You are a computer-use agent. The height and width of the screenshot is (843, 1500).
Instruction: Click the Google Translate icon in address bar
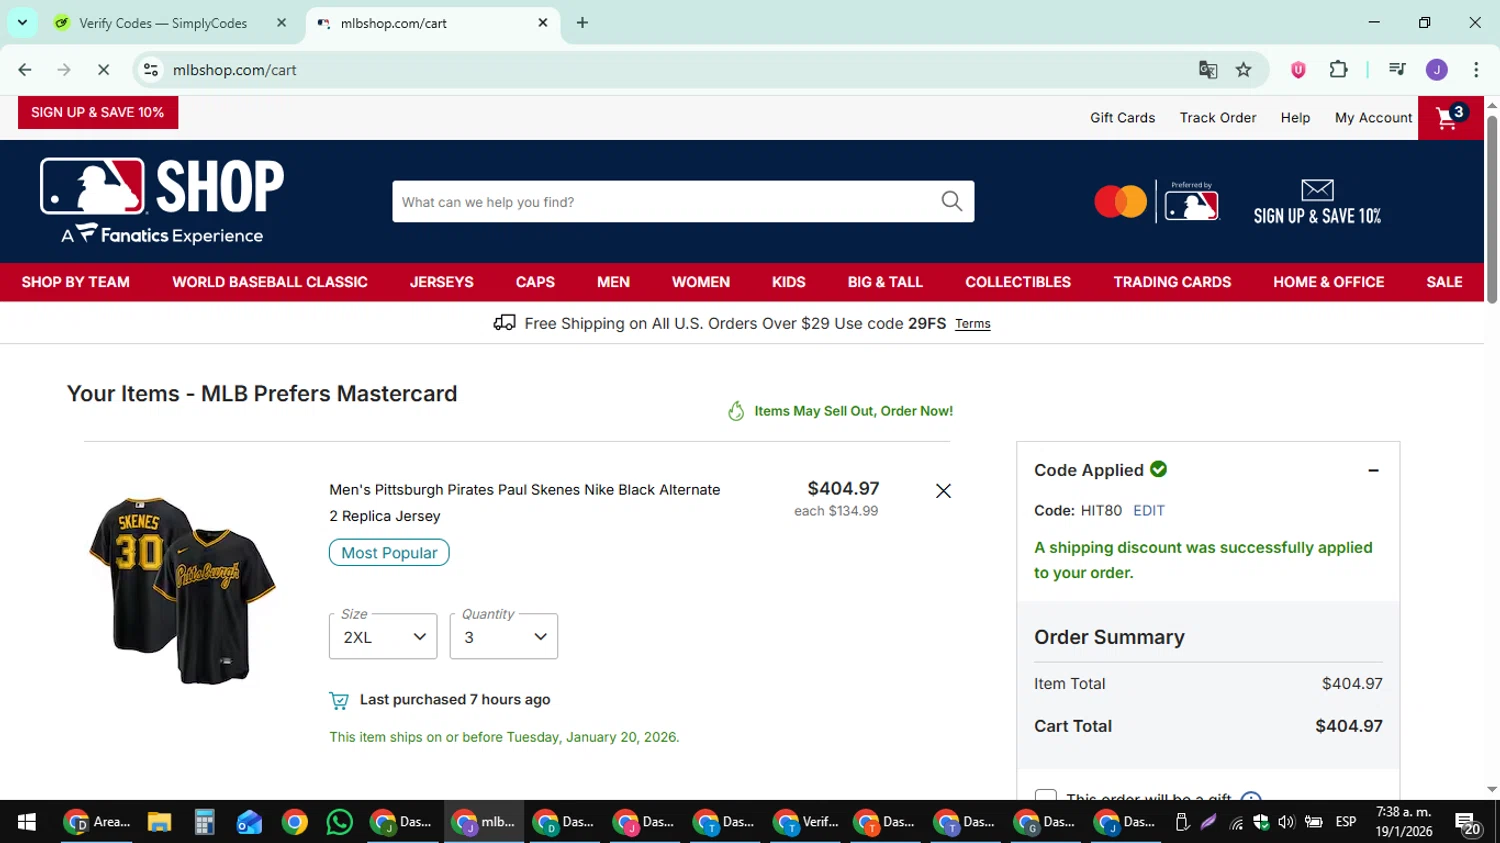click(1208, 70)
